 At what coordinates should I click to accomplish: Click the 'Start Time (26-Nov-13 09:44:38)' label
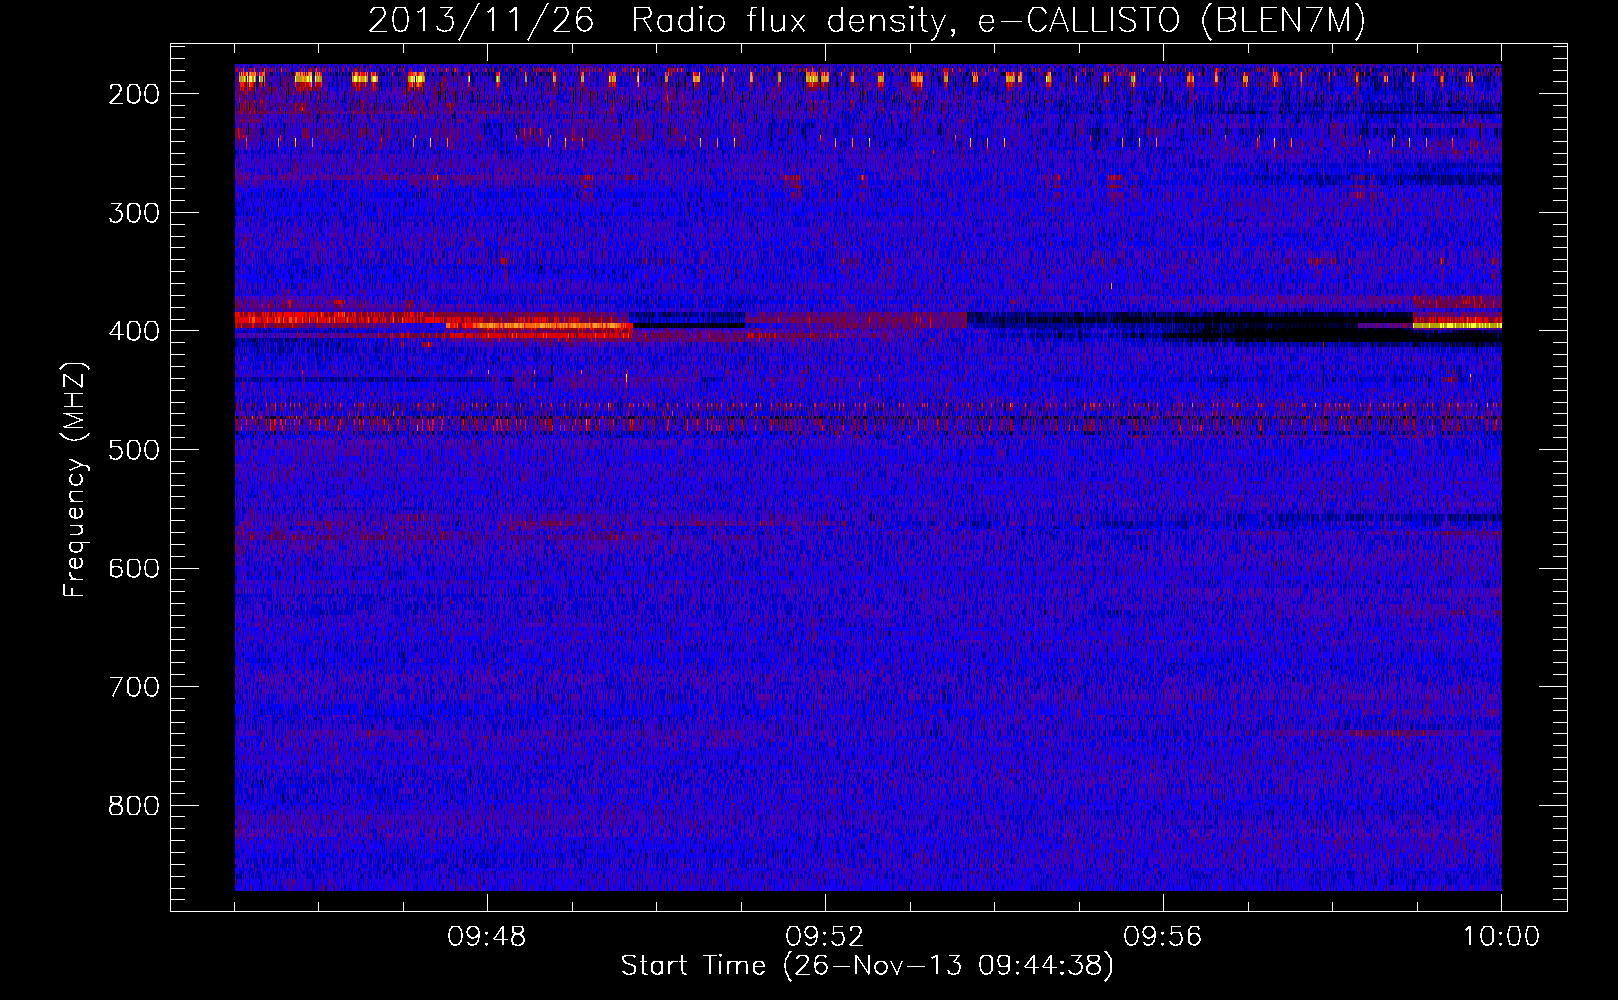click(867, 966)
